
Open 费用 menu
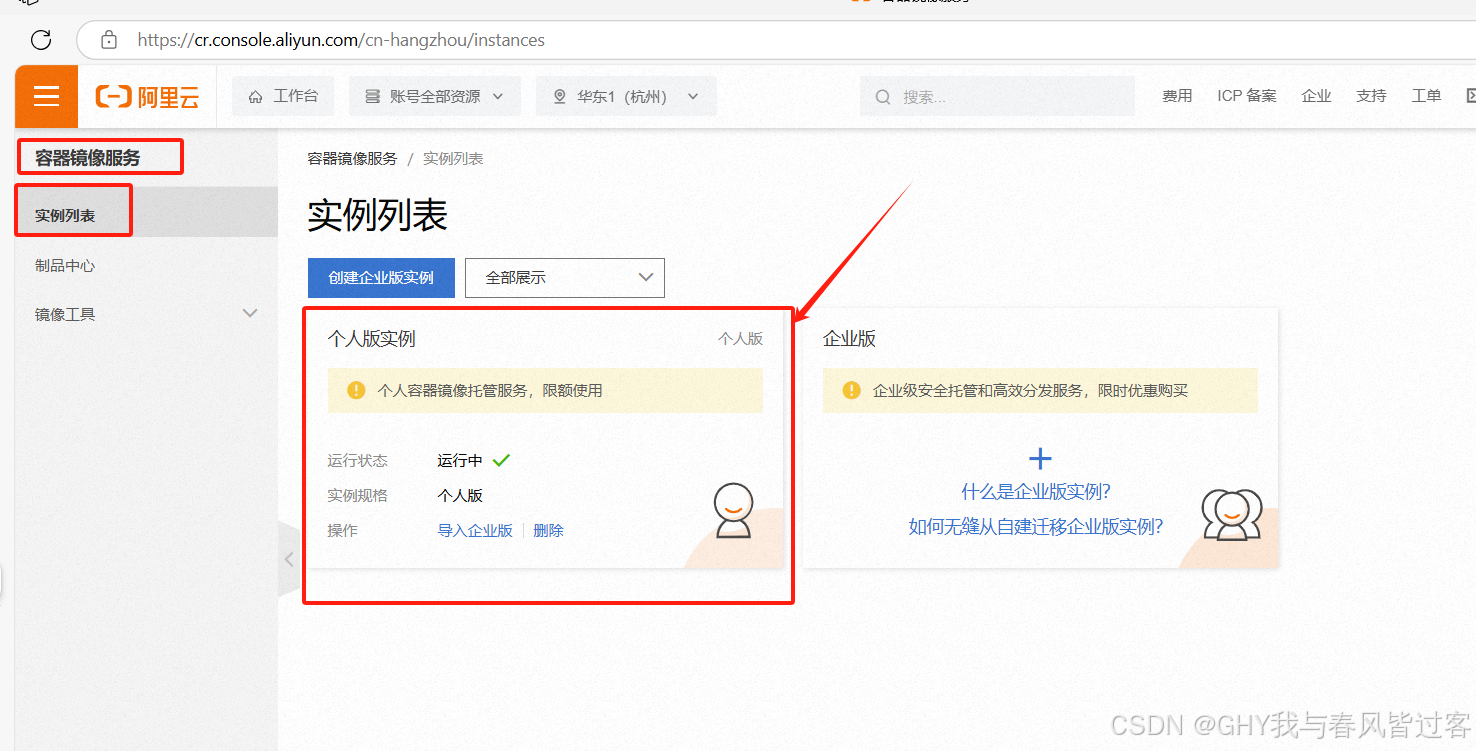[x=1177, y=96]
